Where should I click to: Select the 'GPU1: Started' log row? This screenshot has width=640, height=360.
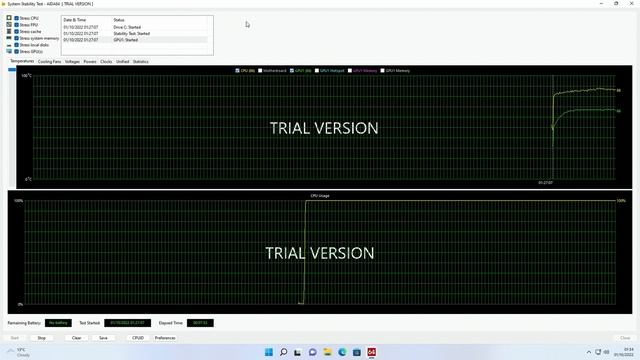(135, 40)
